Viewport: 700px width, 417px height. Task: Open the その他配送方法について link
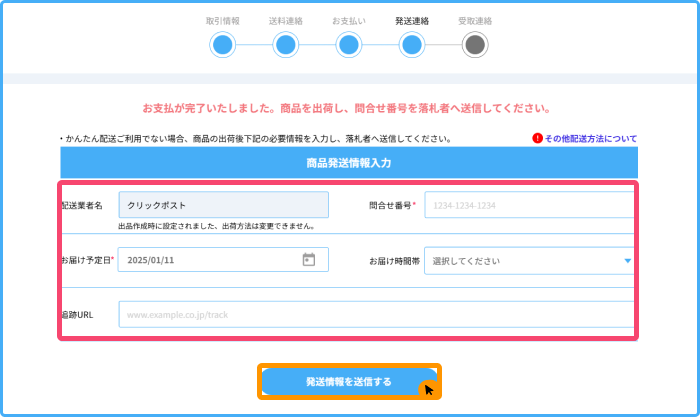[x=590, y=139]
